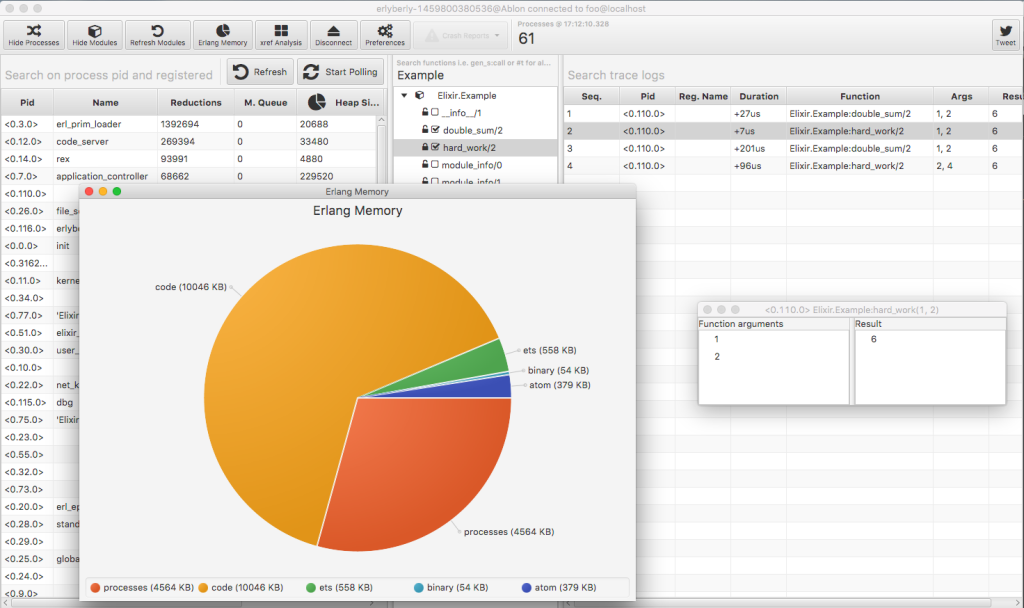Click the processes red legend swatch
The image size is (1024, 608).
pyautogui.click(x=96, y=588)
